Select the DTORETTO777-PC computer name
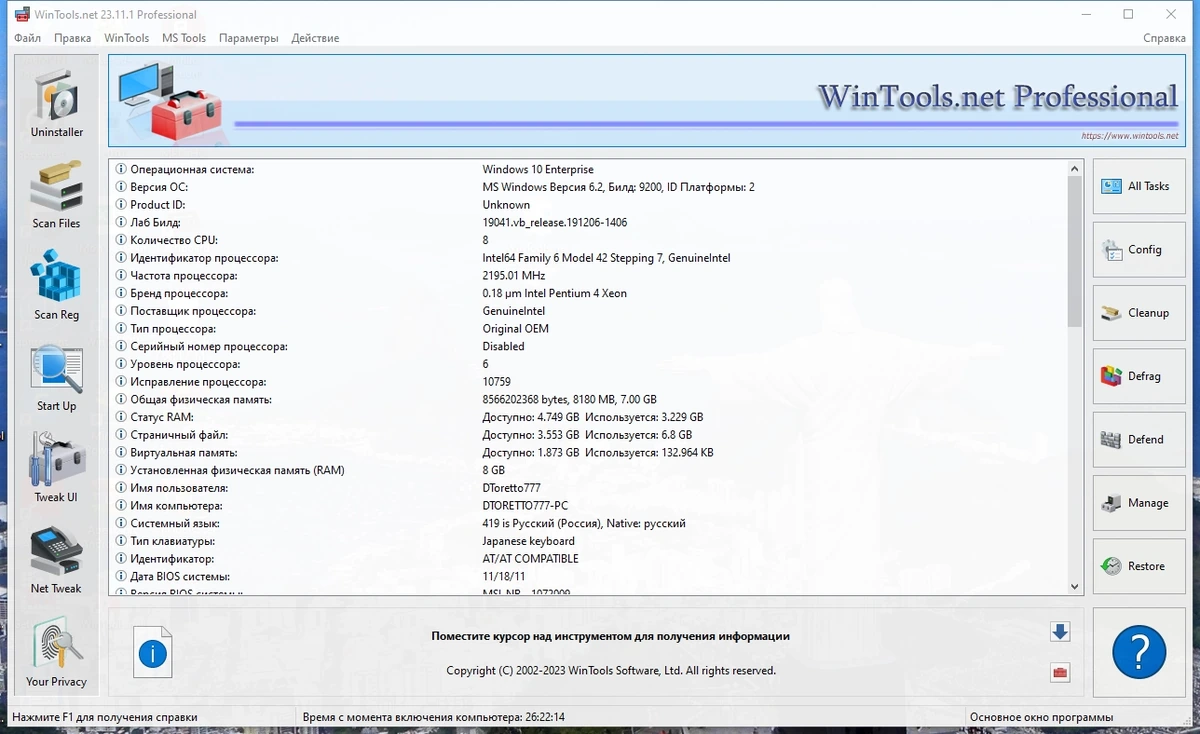 (525, 506)
